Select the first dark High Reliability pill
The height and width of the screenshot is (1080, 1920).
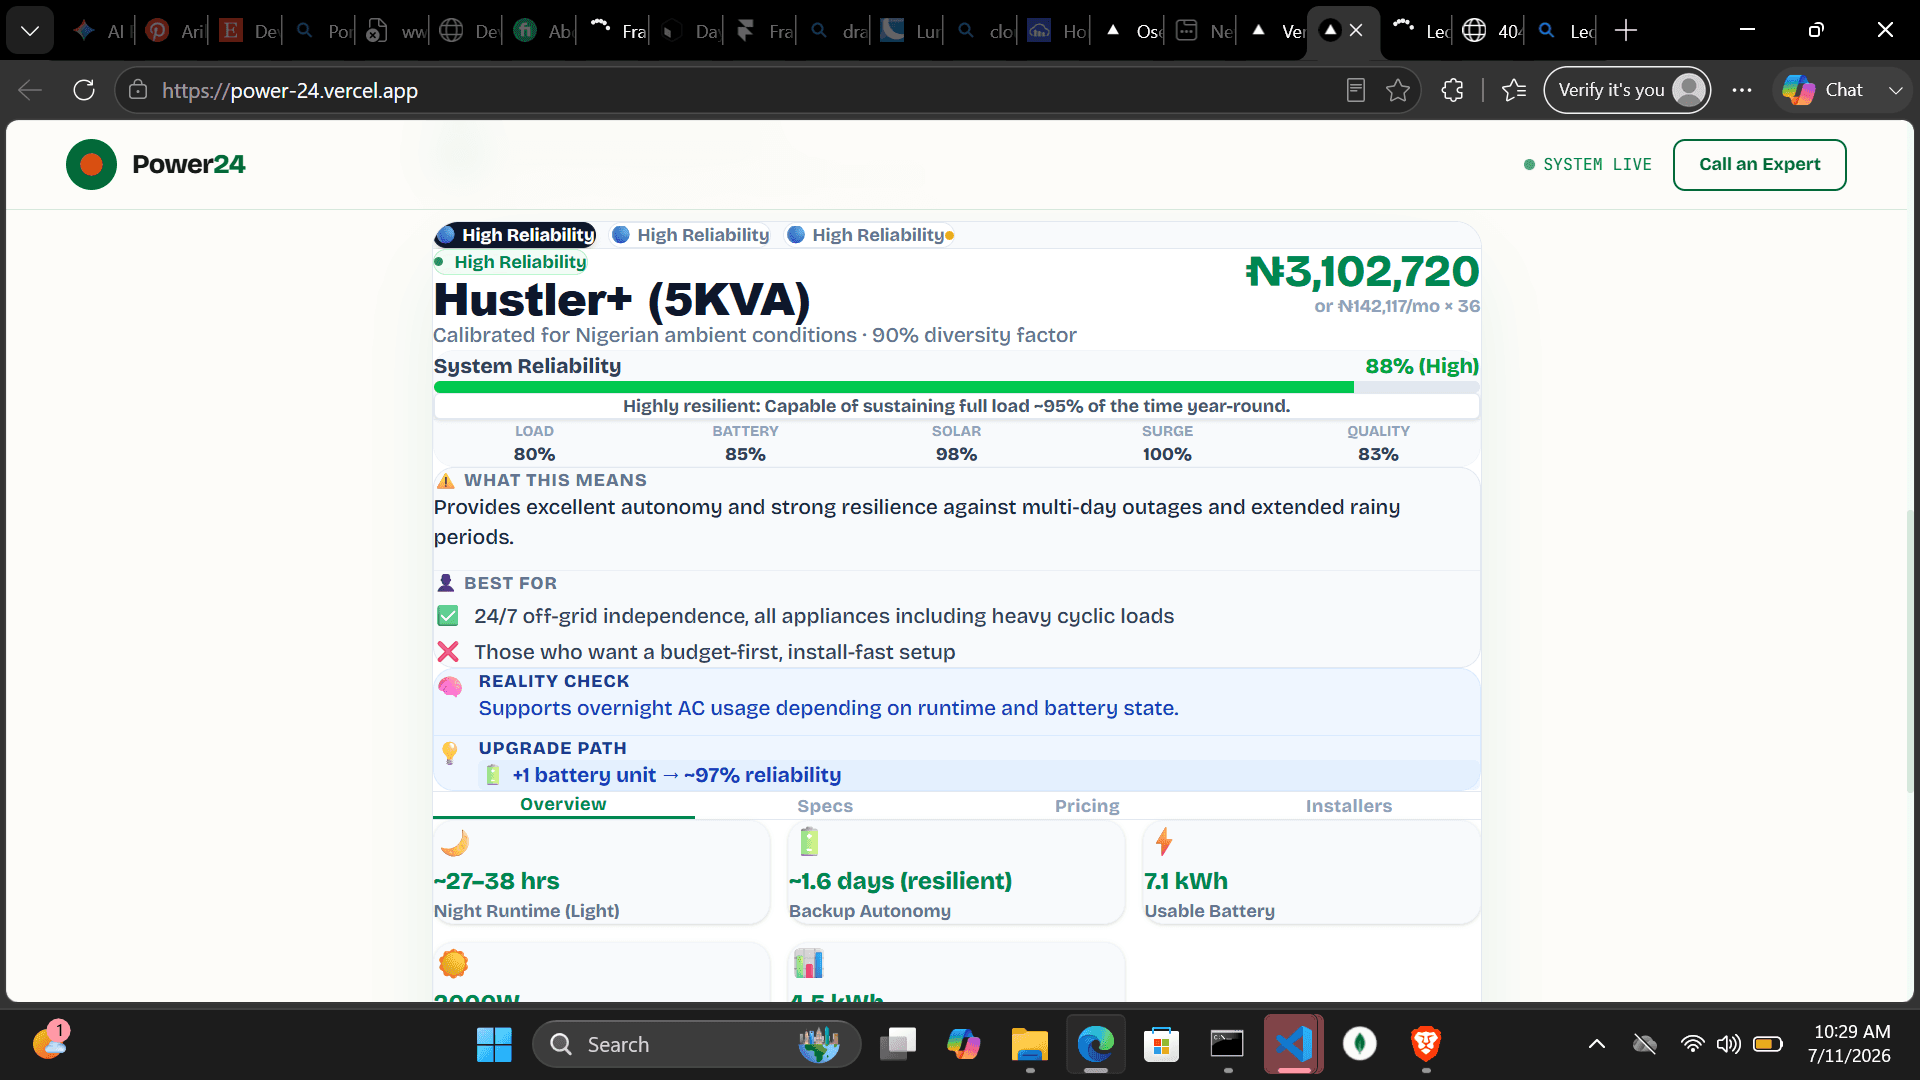(515, 235)
